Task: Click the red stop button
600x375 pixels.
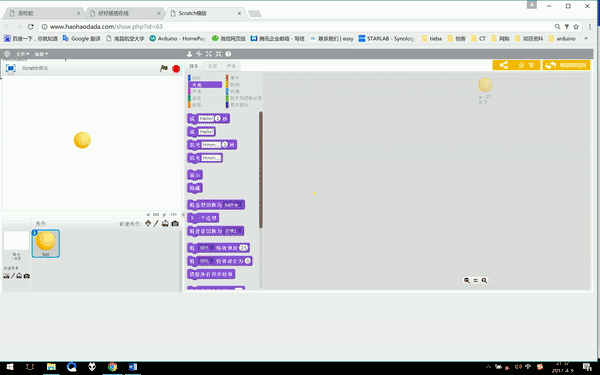Action: 176,69
